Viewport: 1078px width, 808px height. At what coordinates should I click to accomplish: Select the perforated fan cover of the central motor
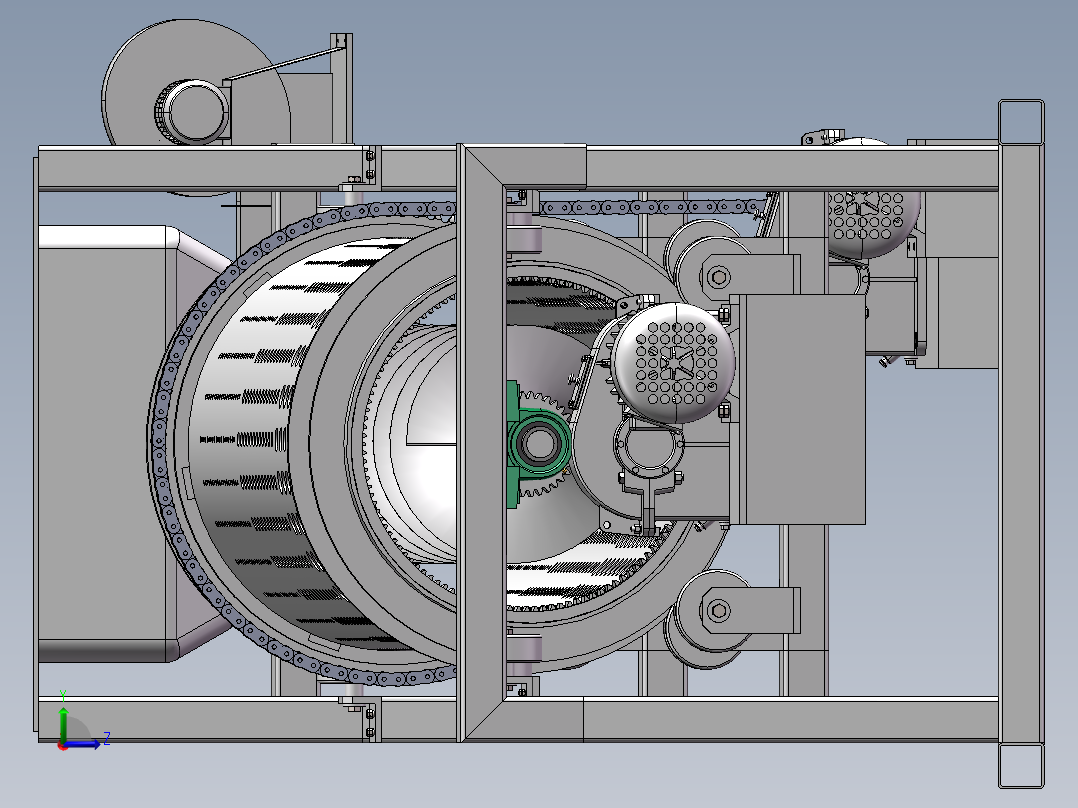point(674,363)
